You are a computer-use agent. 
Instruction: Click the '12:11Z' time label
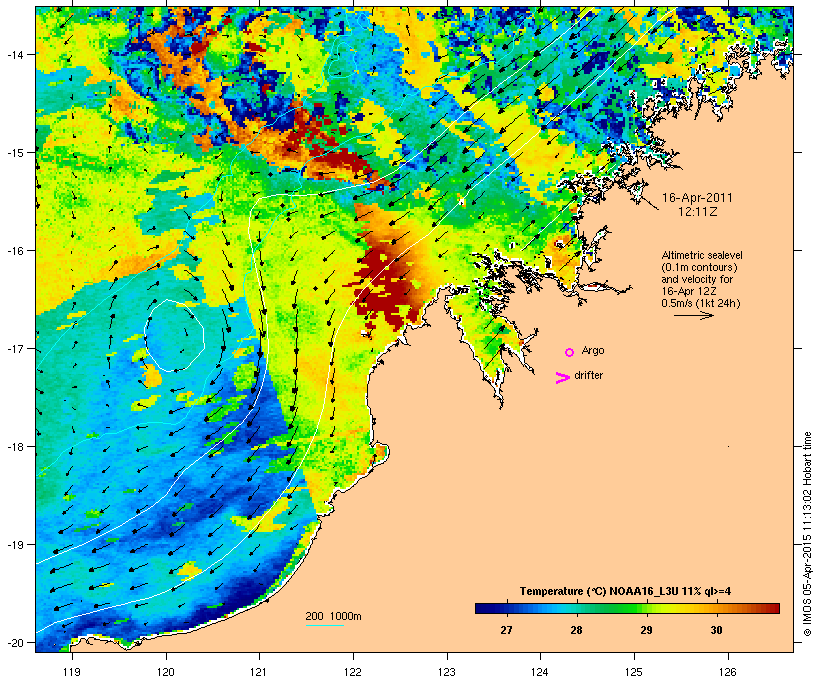(698, 212)
